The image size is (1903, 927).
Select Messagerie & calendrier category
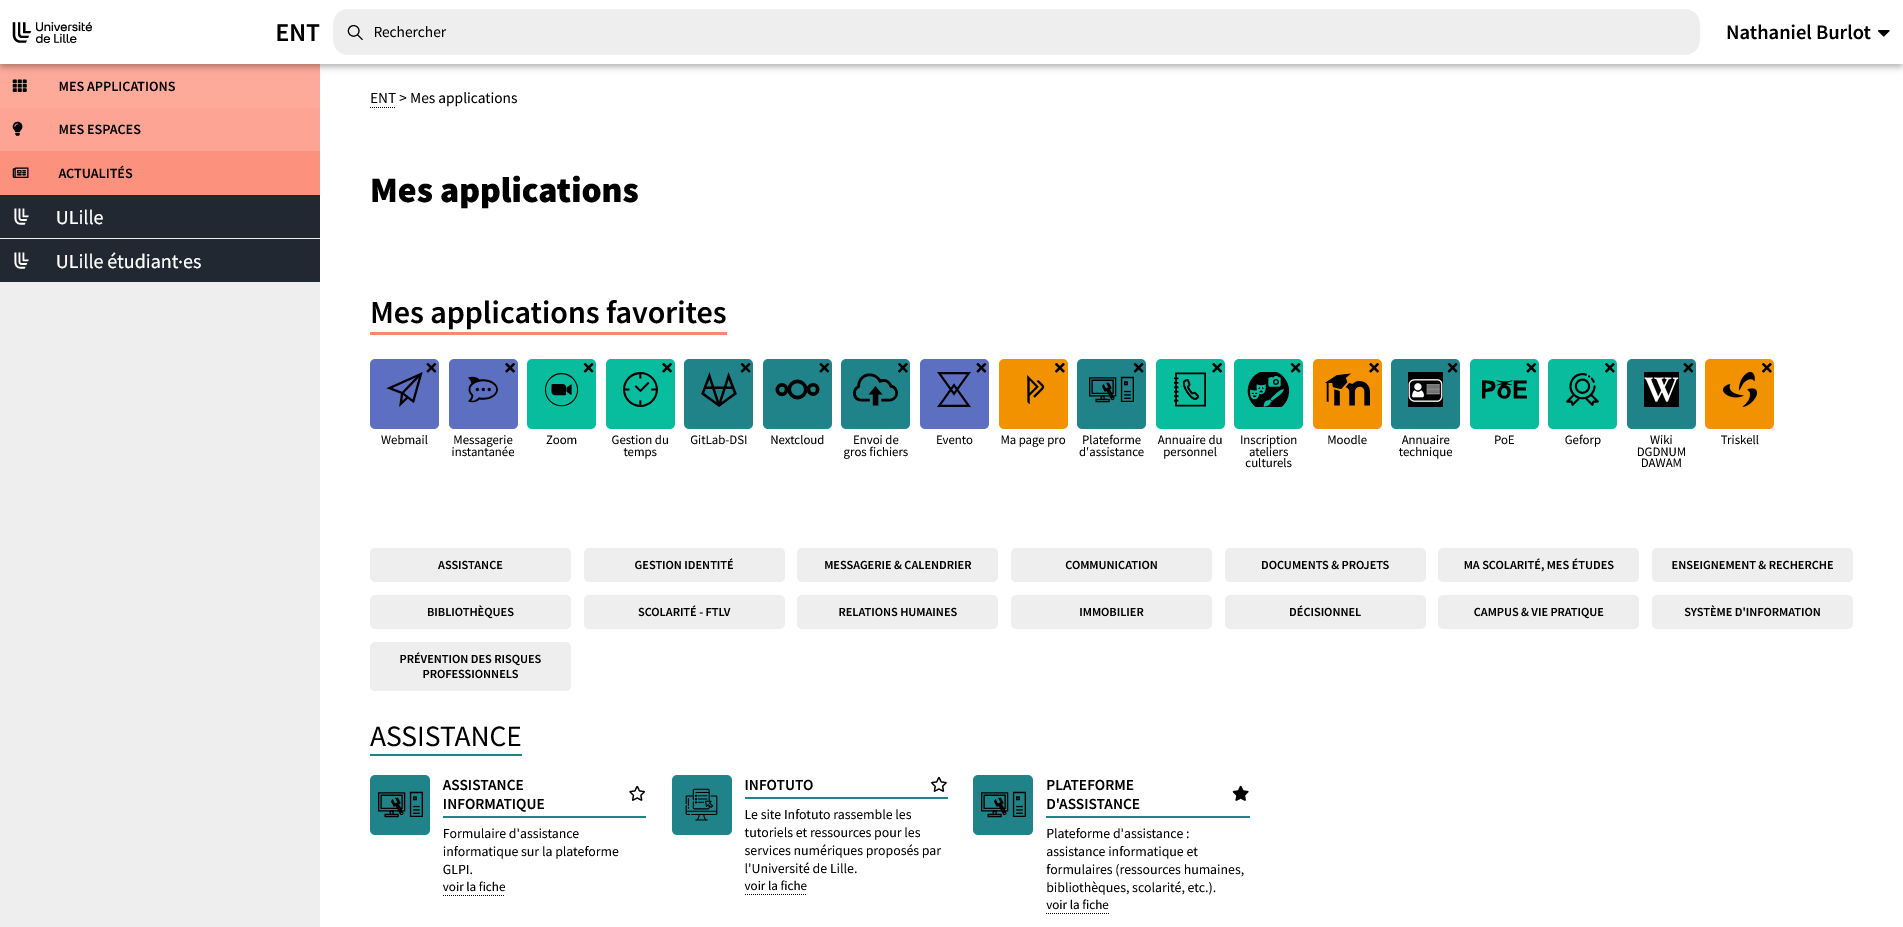tap(897, 565)
